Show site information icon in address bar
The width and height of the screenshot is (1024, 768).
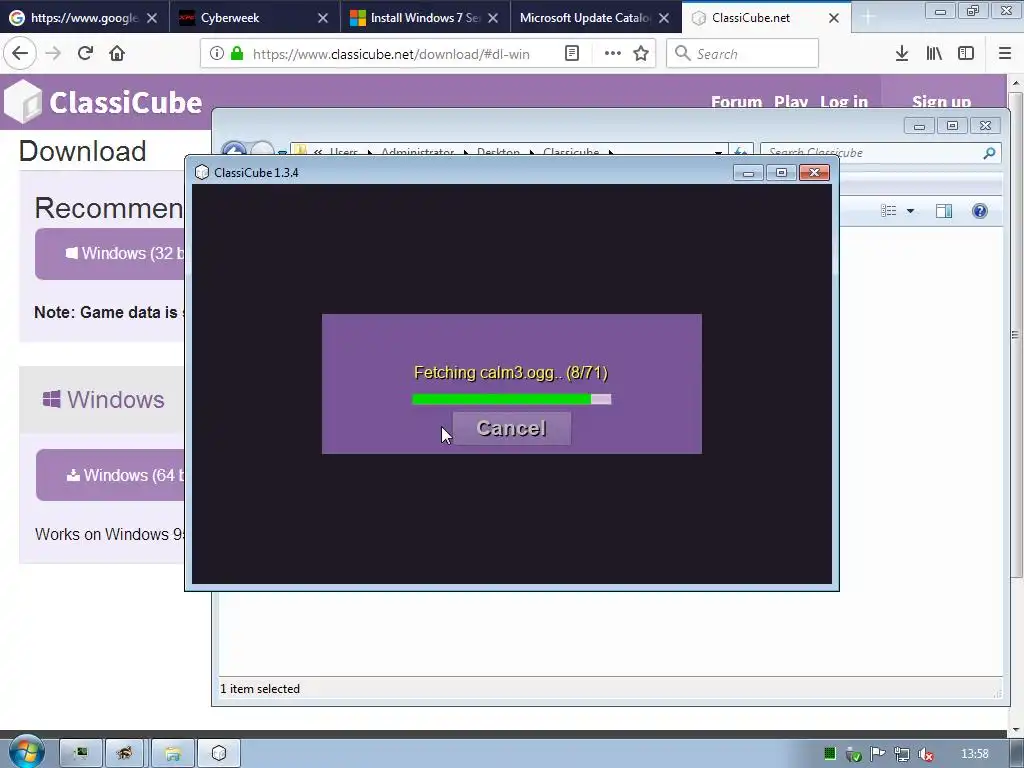(217, 54)
